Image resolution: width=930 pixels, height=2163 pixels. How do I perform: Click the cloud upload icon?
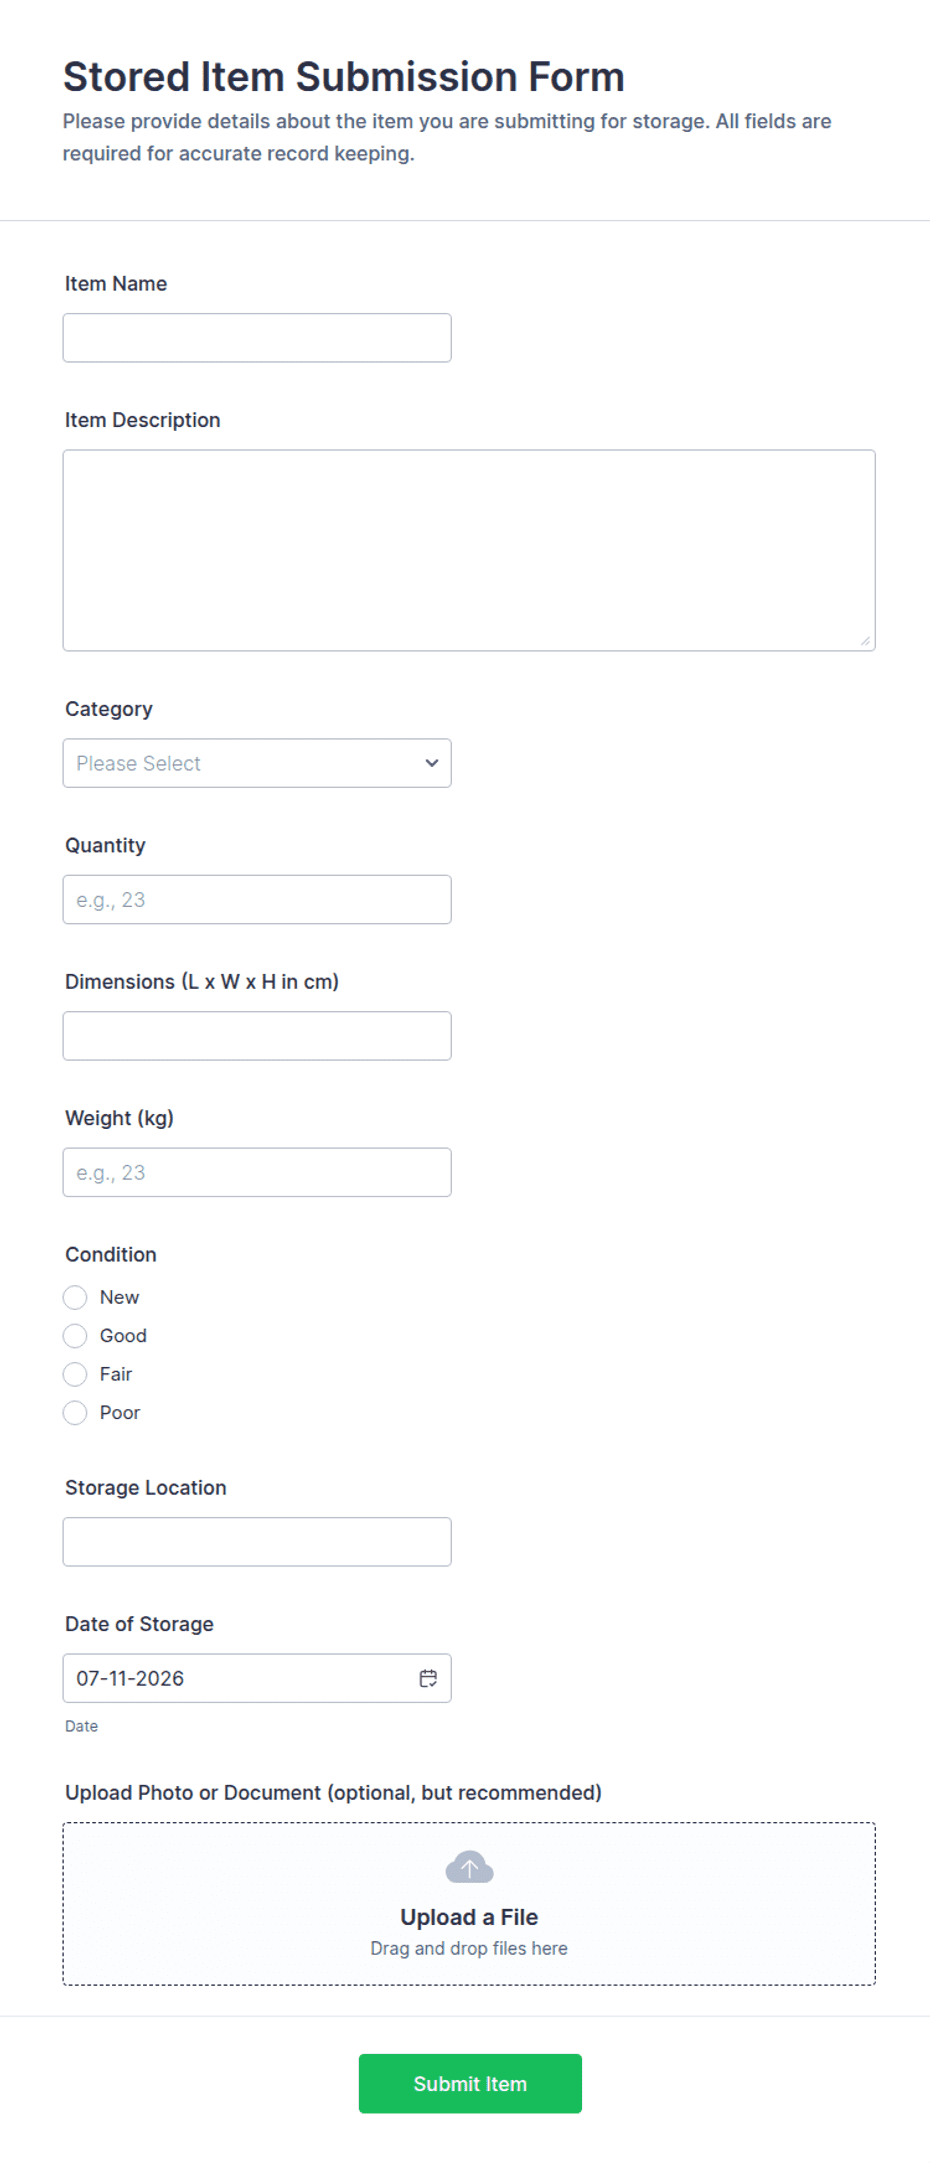tap(469, 1867)
